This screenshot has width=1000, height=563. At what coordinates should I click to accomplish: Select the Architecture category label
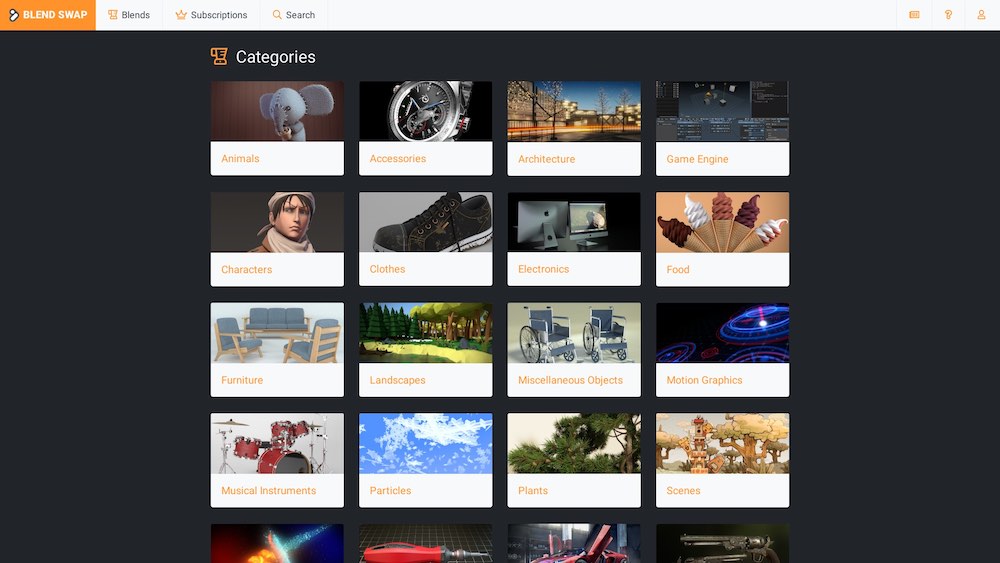(x=546, y=159)
